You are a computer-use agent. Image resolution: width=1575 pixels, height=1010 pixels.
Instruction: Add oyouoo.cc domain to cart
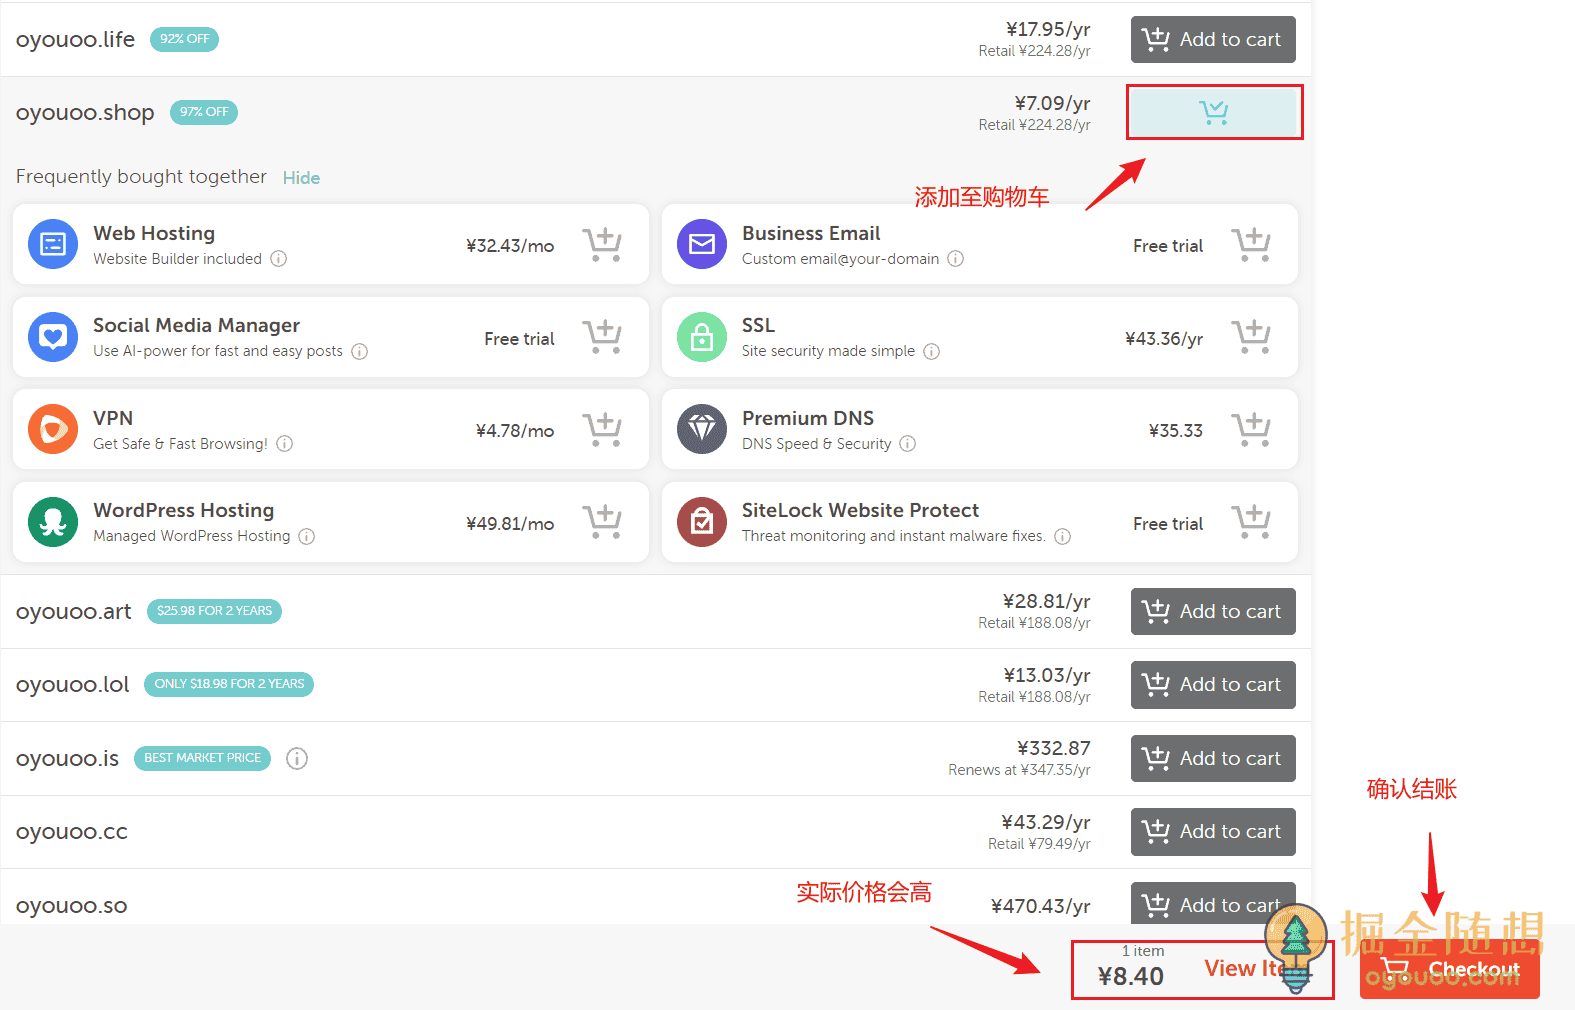1212,832
